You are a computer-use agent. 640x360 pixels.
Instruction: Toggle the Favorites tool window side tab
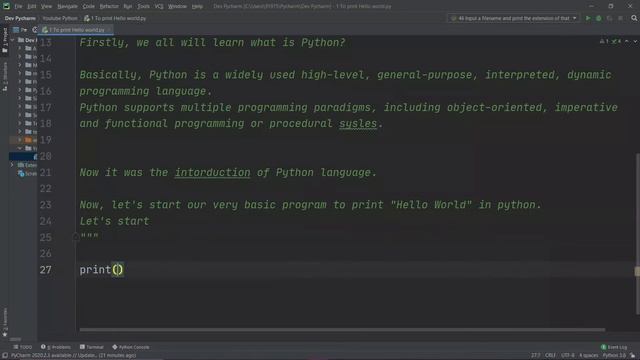(4, 322)
